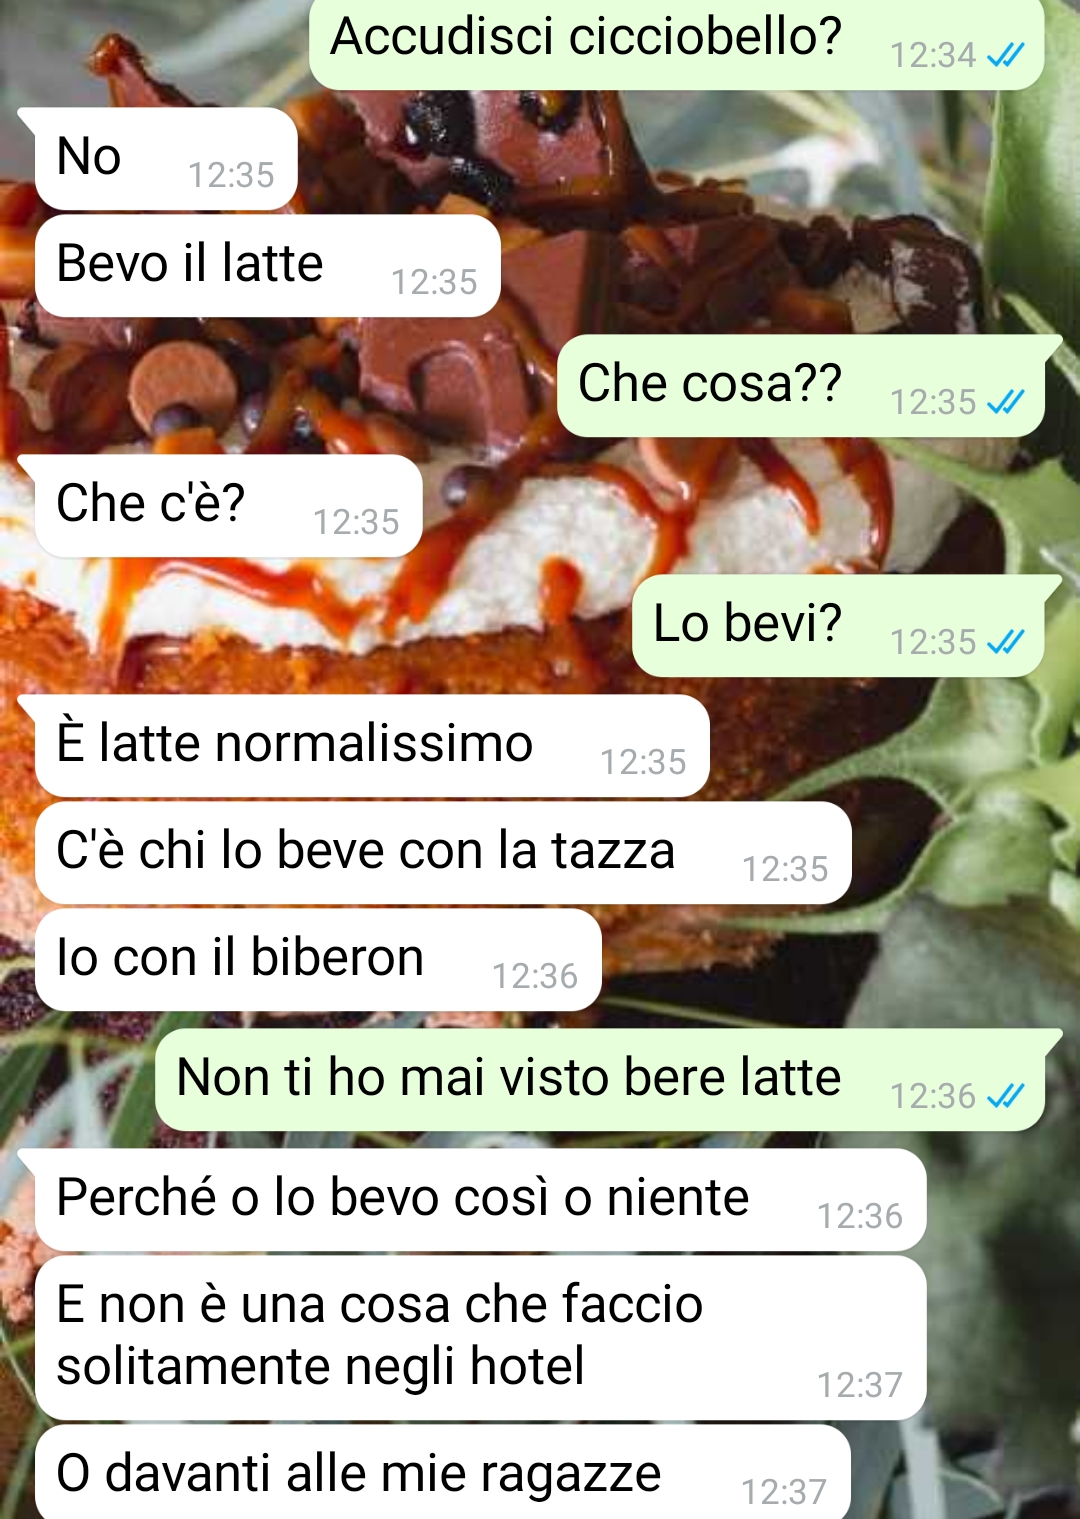
Task: Select the message mentioning 'solitamente negli hotel'
Action: pos(480,1338)
